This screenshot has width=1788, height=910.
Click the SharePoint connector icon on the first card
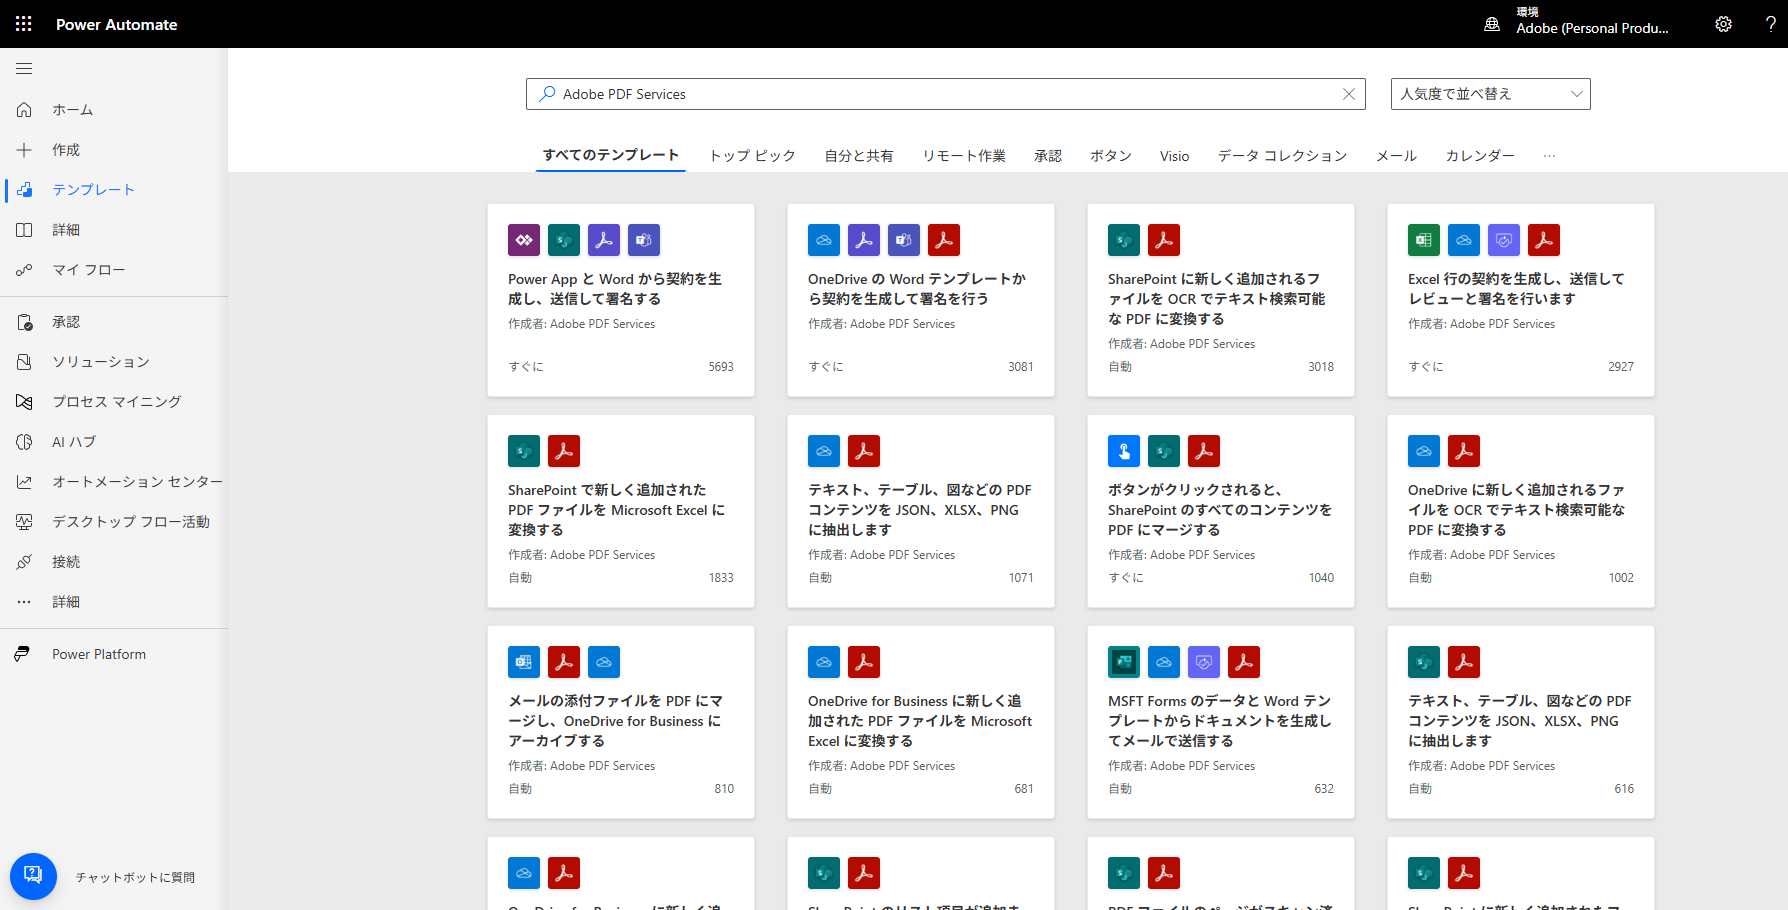(x=563, y=240)
